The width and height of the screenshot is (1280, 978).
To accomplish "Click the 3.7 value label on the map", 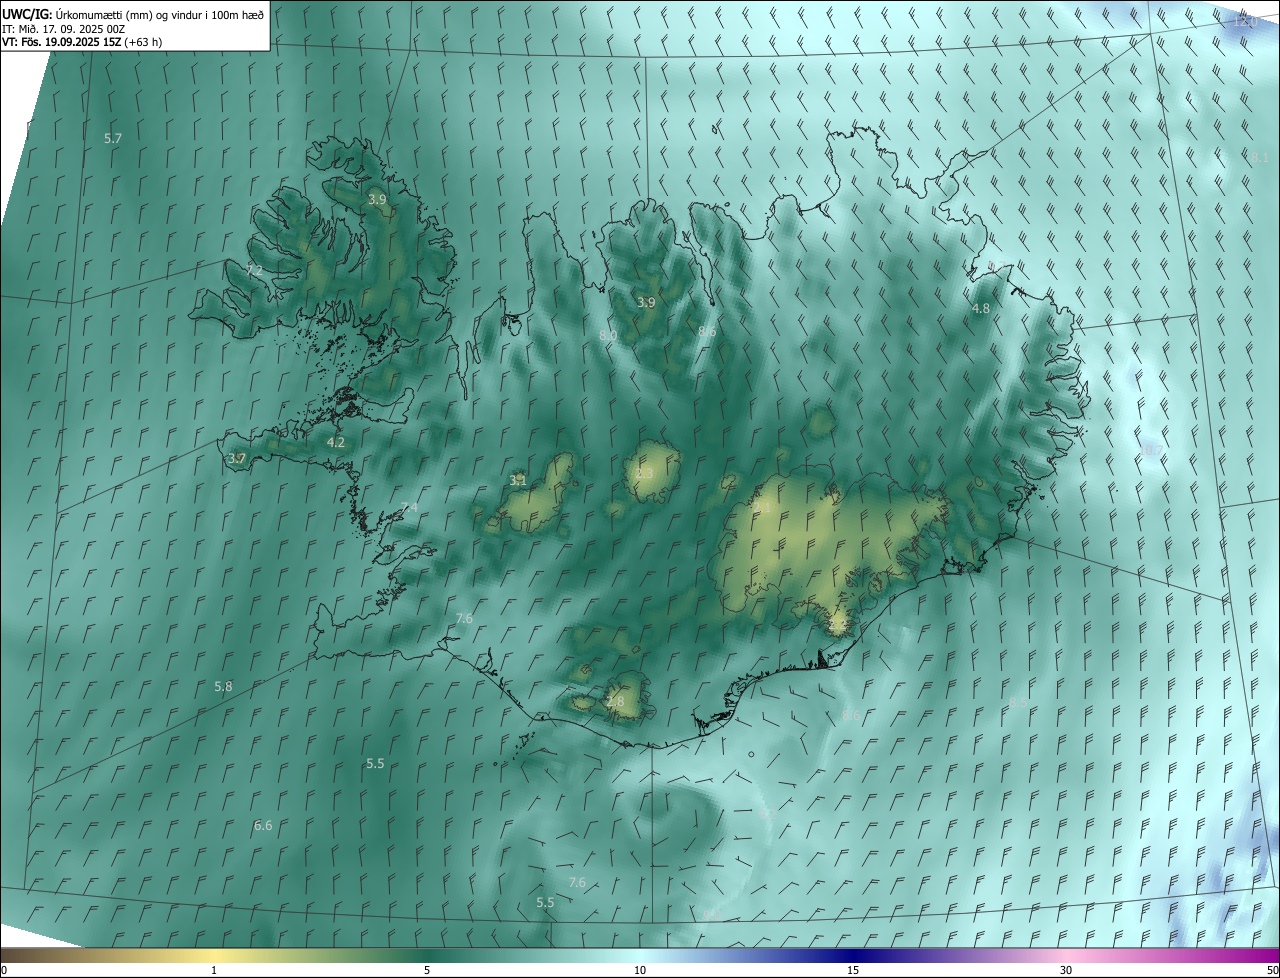I will coord(237,459).
